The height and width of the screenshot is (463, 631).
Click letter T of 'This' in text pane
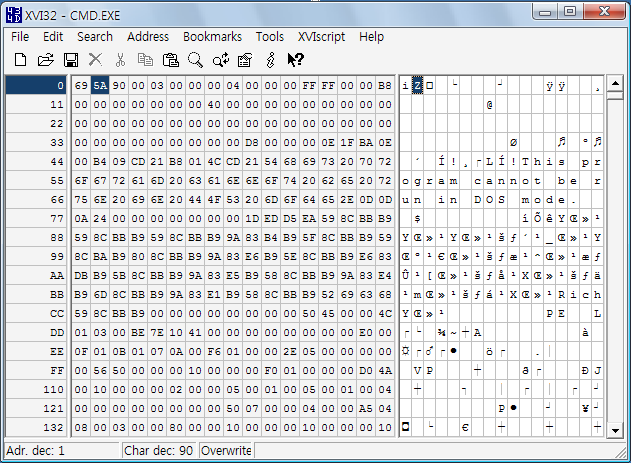point(525,162)
